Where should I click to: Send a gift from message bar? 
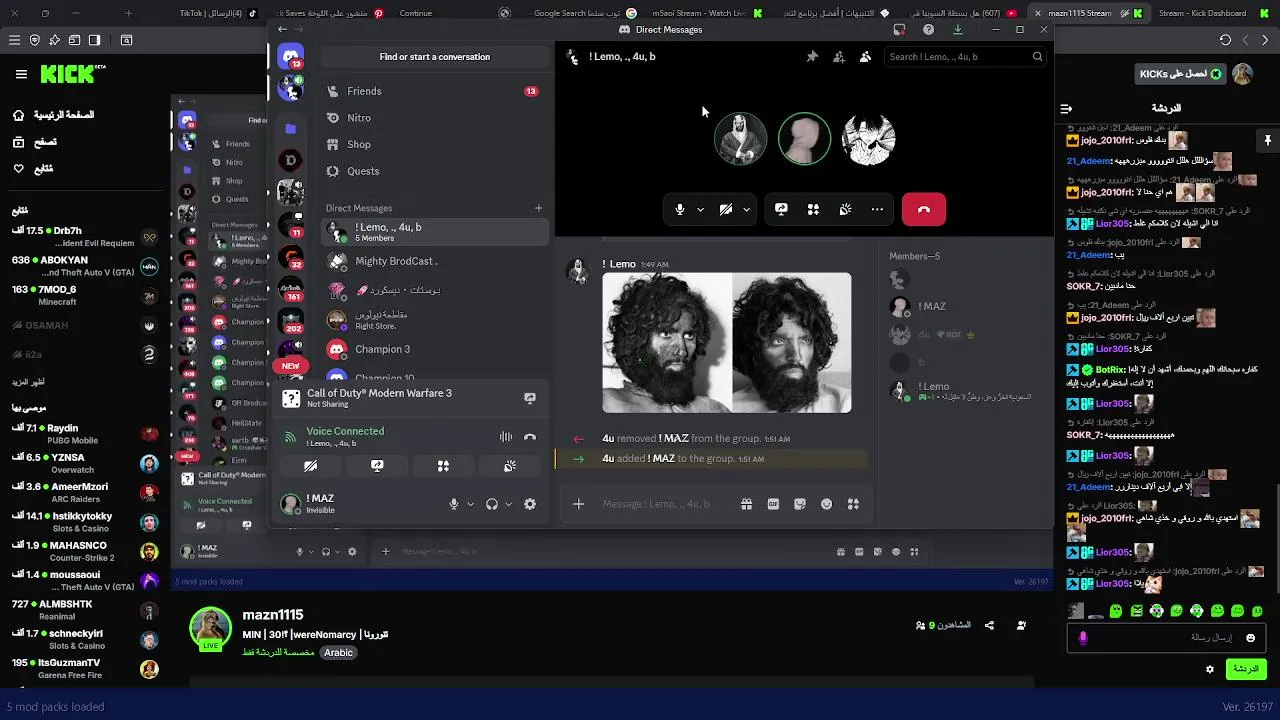click(746, 504)
